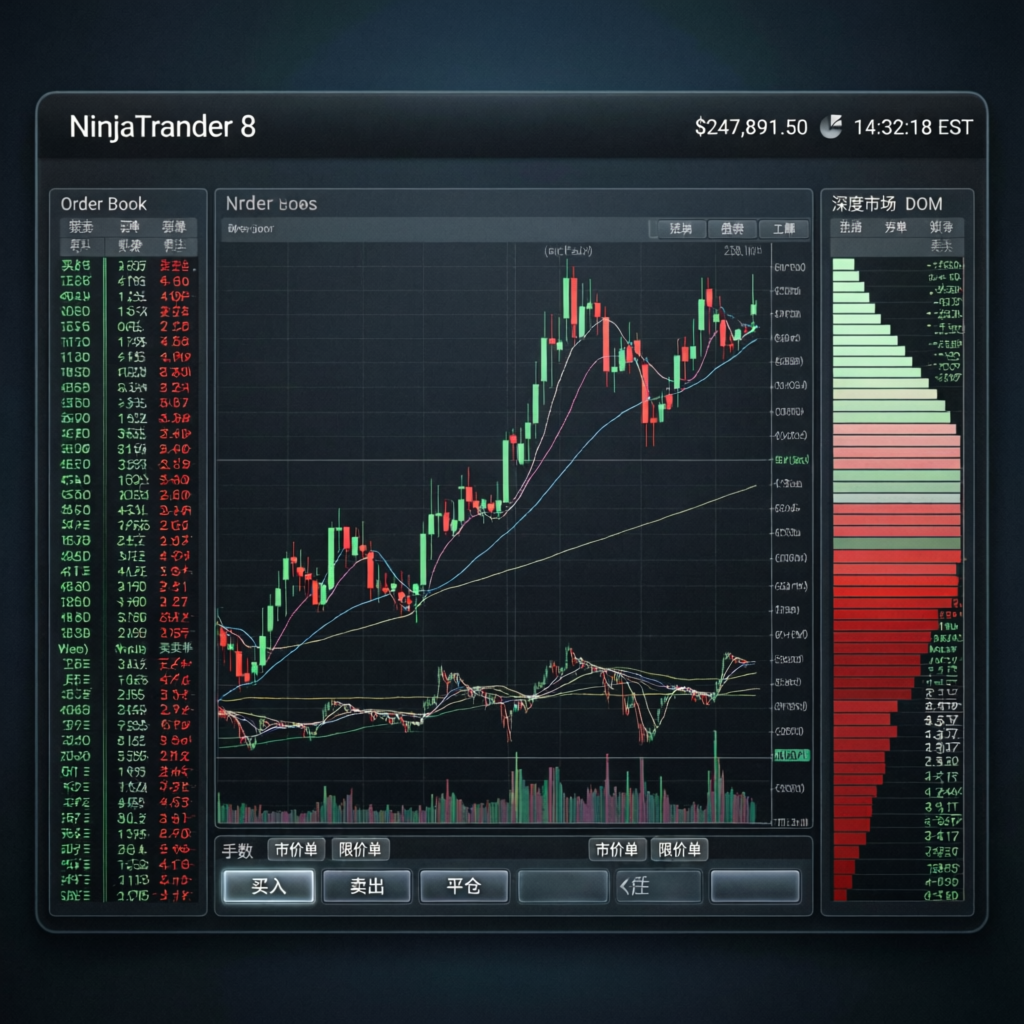Select the 限价单 option above the back-arrow button
Image resolution: width=1024 pixels, height=1024 pixels.
(x=680, y=850)
